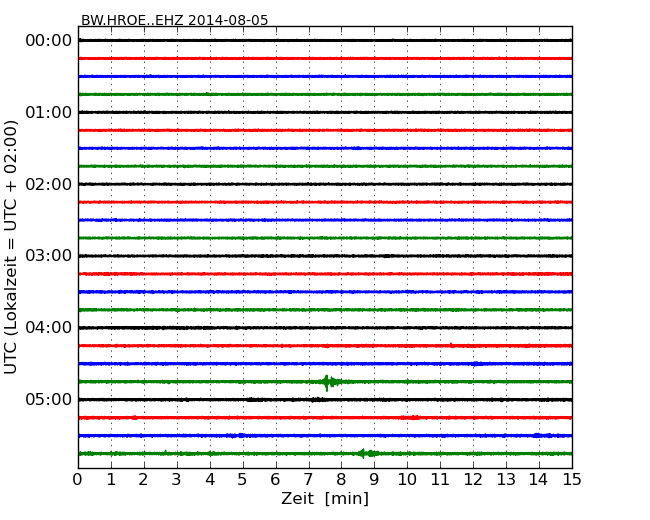Click x-axis tick label 9

374,480
